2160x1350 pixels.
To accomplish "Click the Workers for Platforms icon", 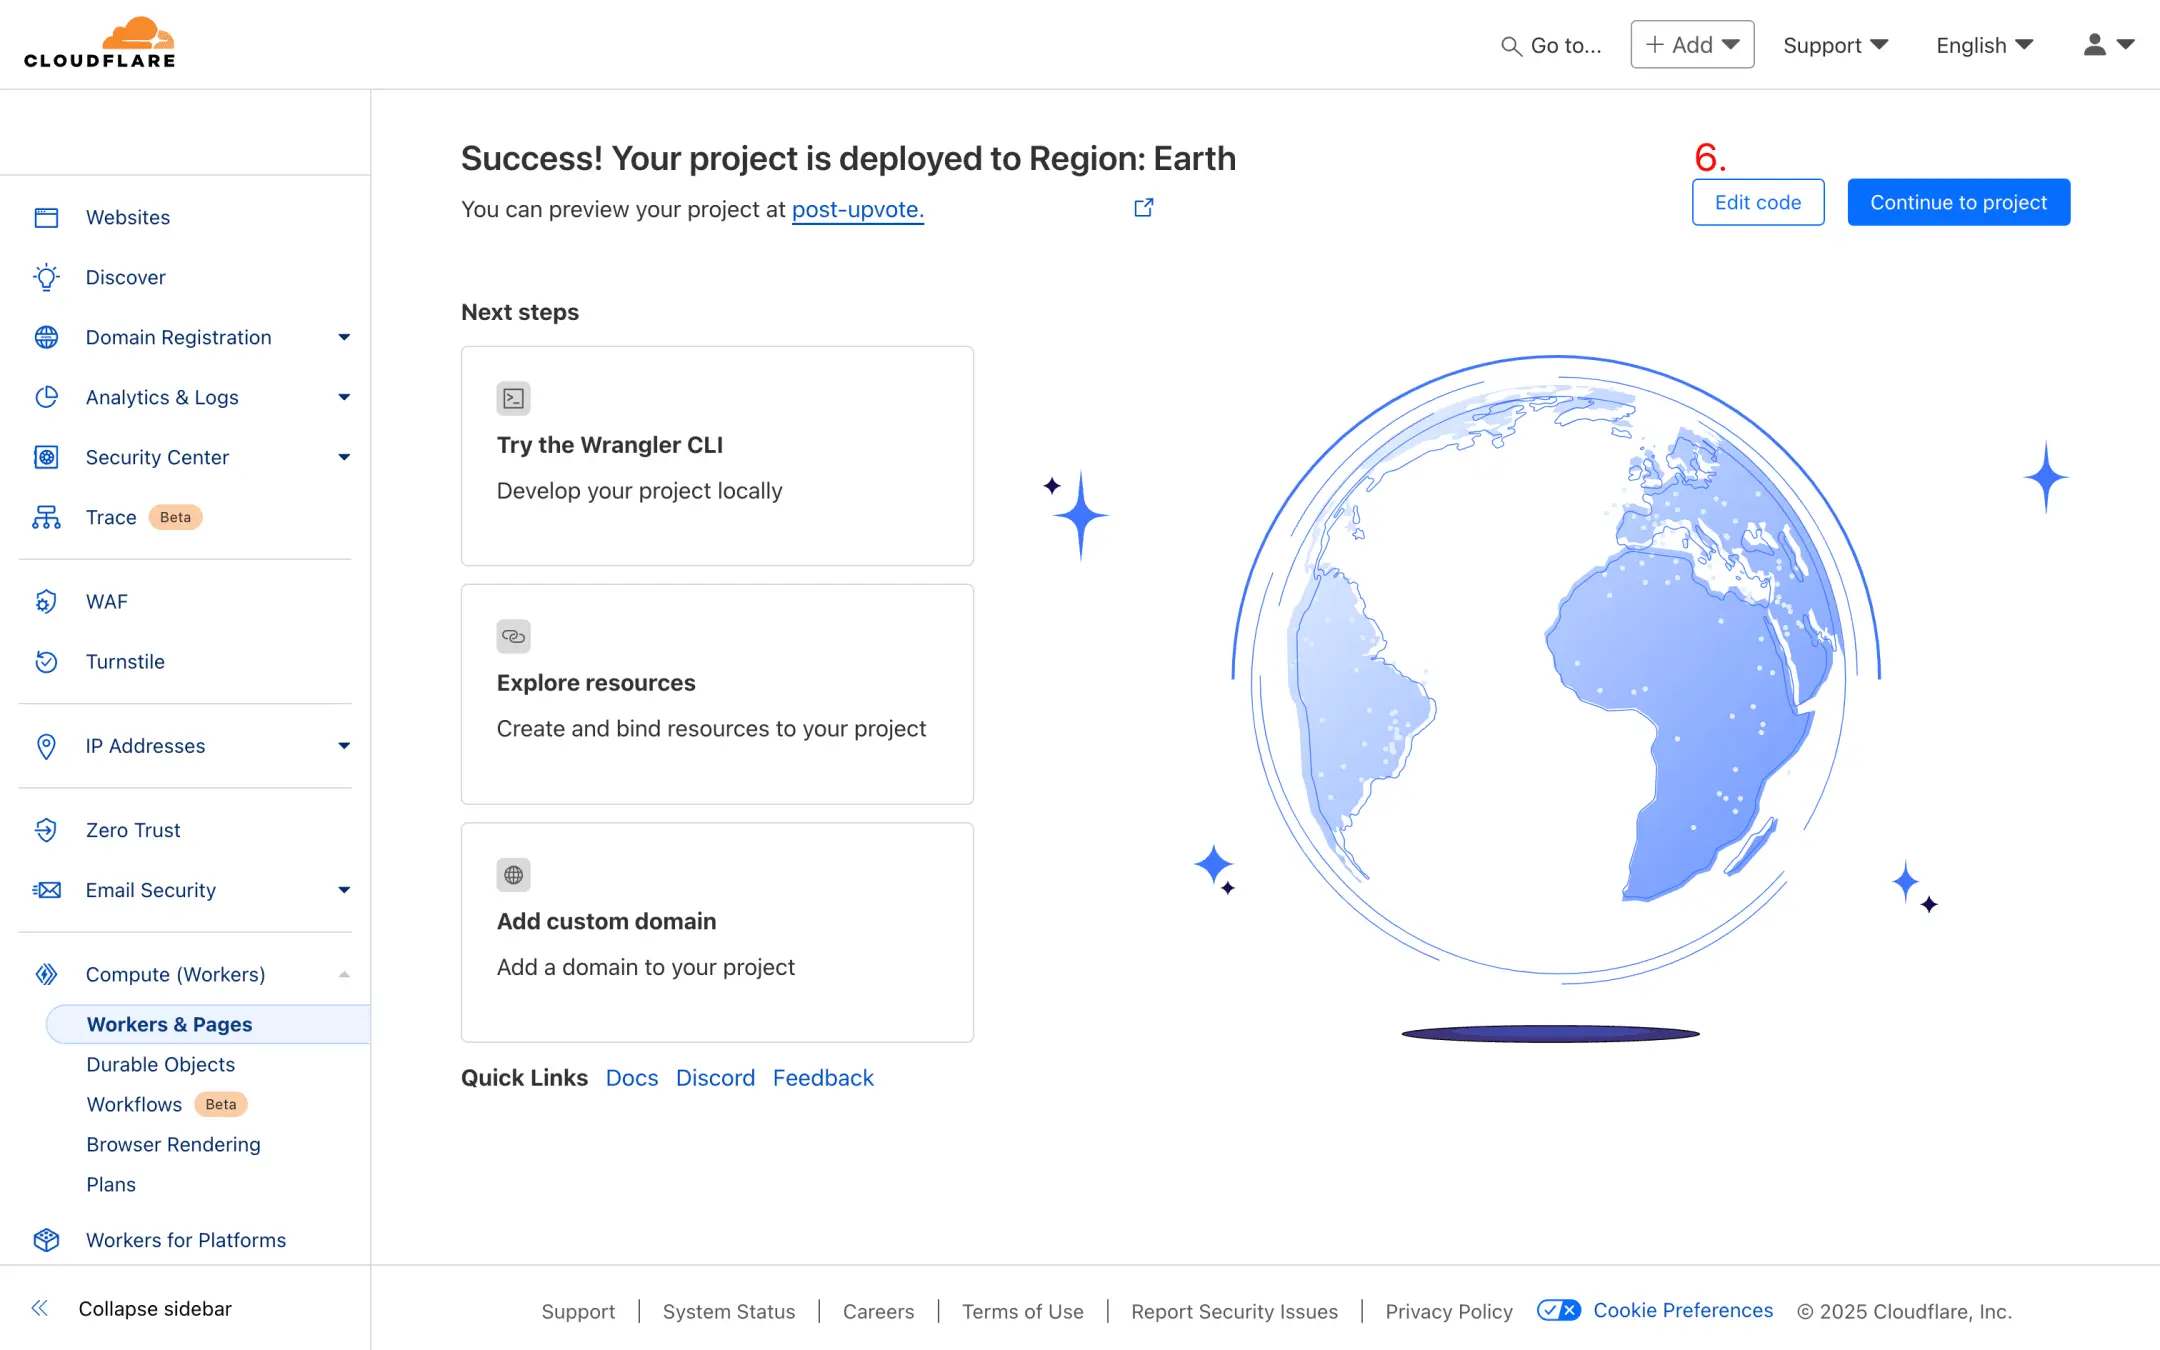I will pos(46,1240).
